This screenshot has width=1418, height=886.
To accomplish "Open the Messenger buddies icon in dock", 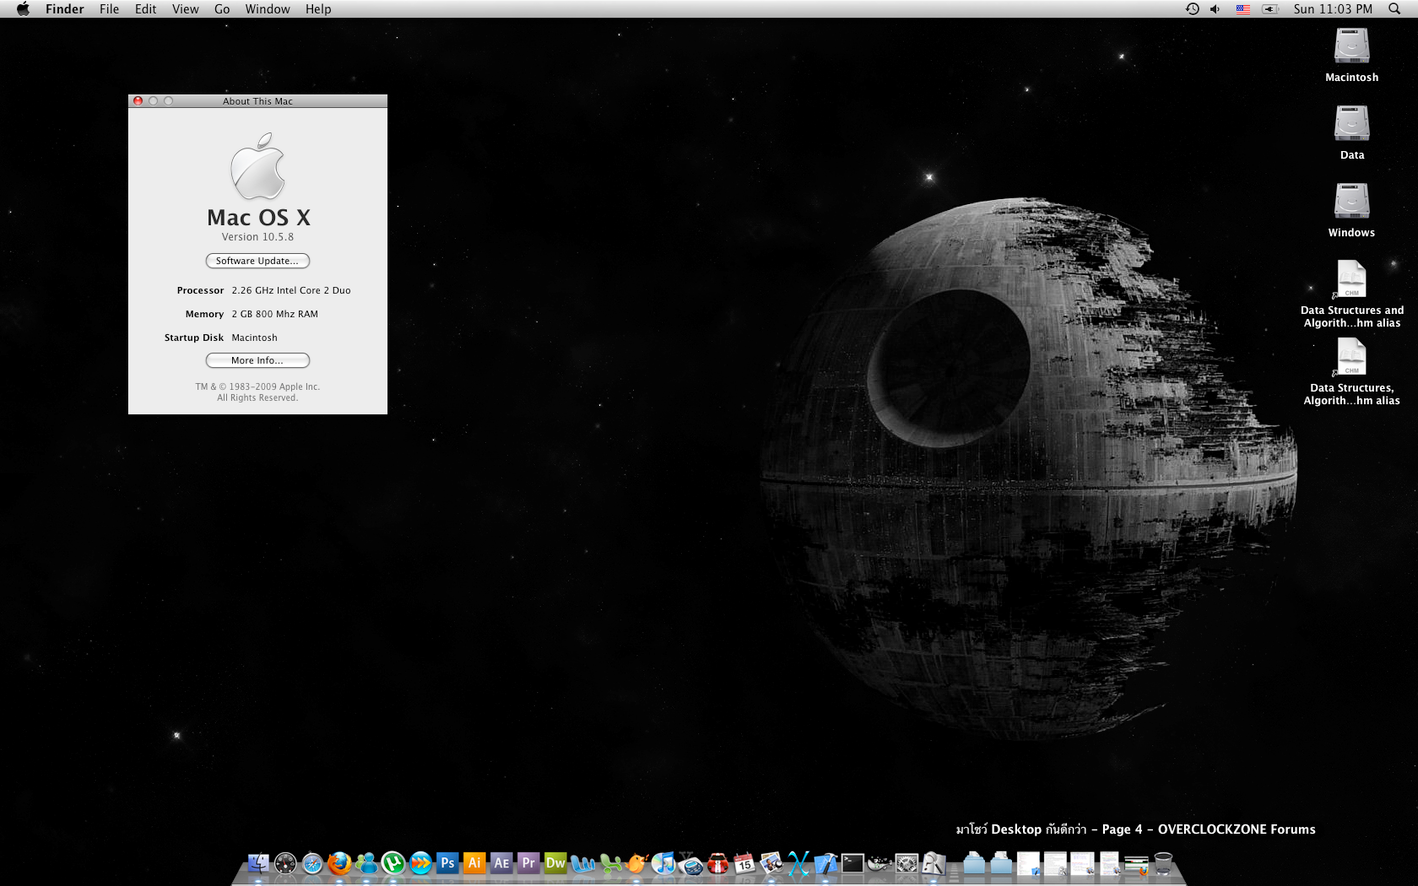I will (x=366, y=863).
